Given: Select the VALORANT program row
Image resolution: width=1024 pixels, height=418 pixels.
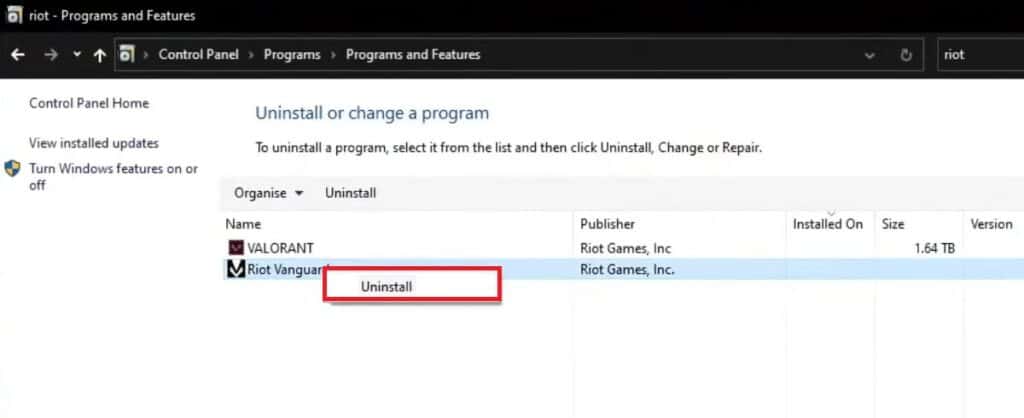Looking at the screenshot, I should [x=624, y=248].
